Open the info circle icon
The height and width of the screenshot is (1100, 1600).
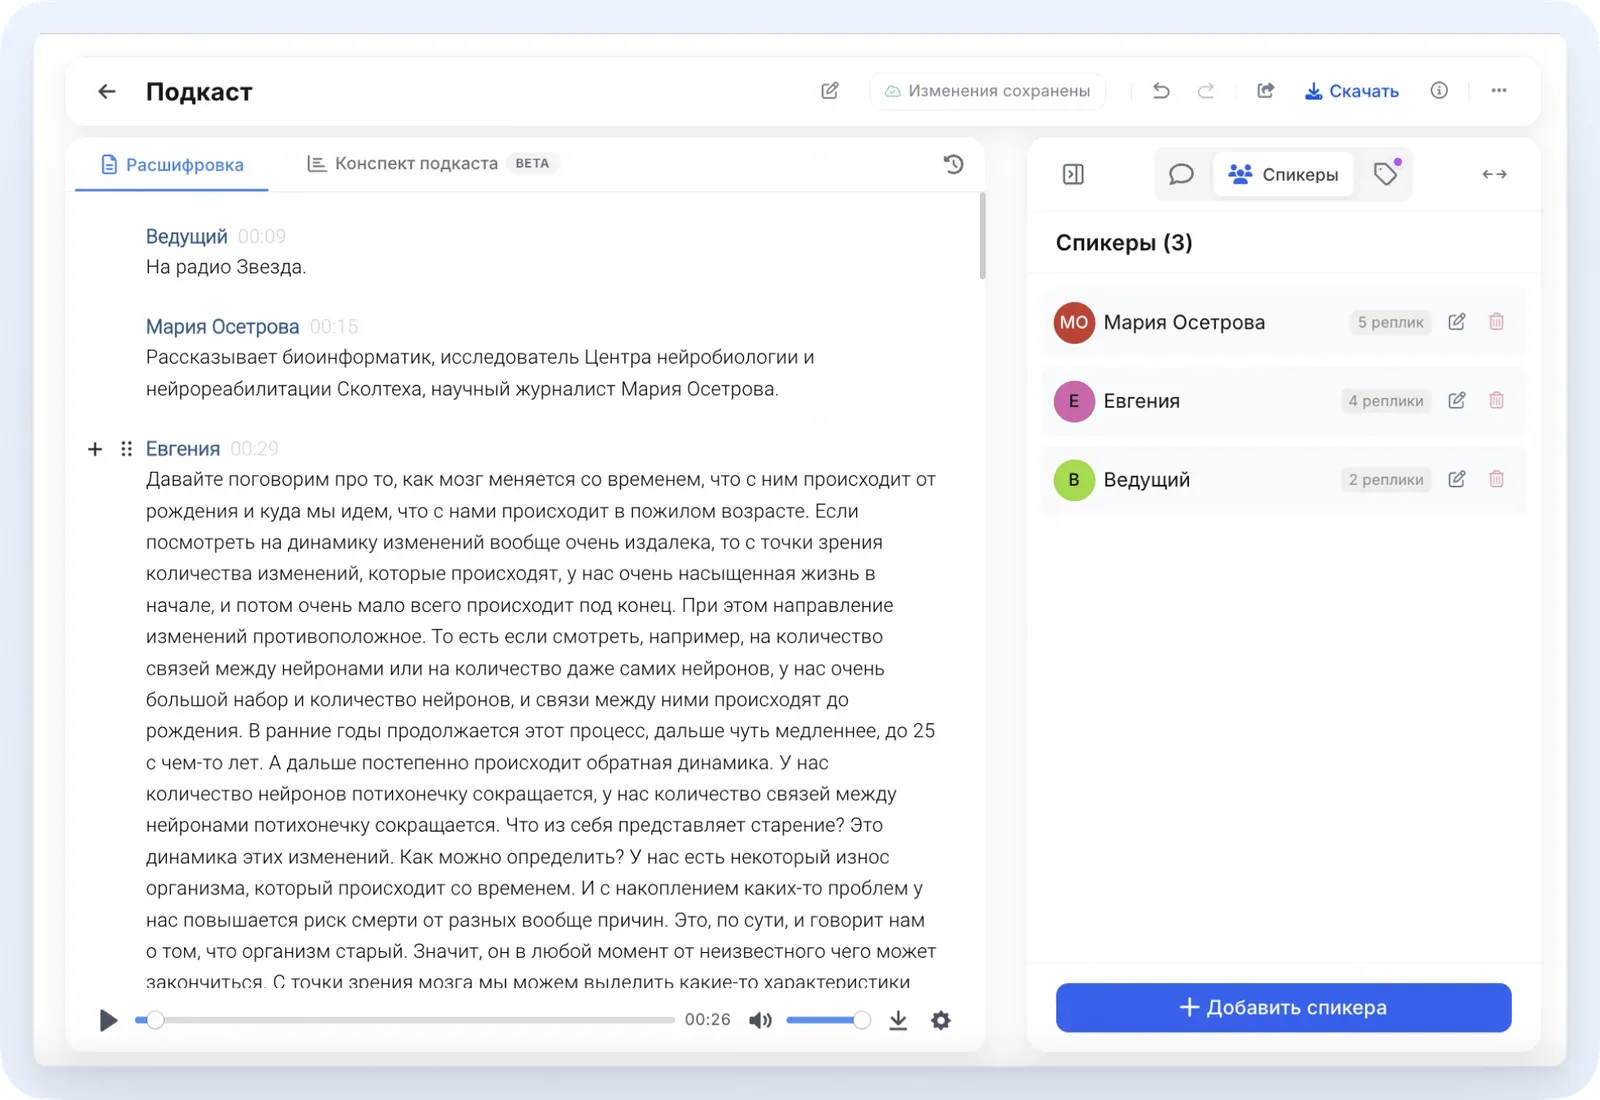point(1439,91)
